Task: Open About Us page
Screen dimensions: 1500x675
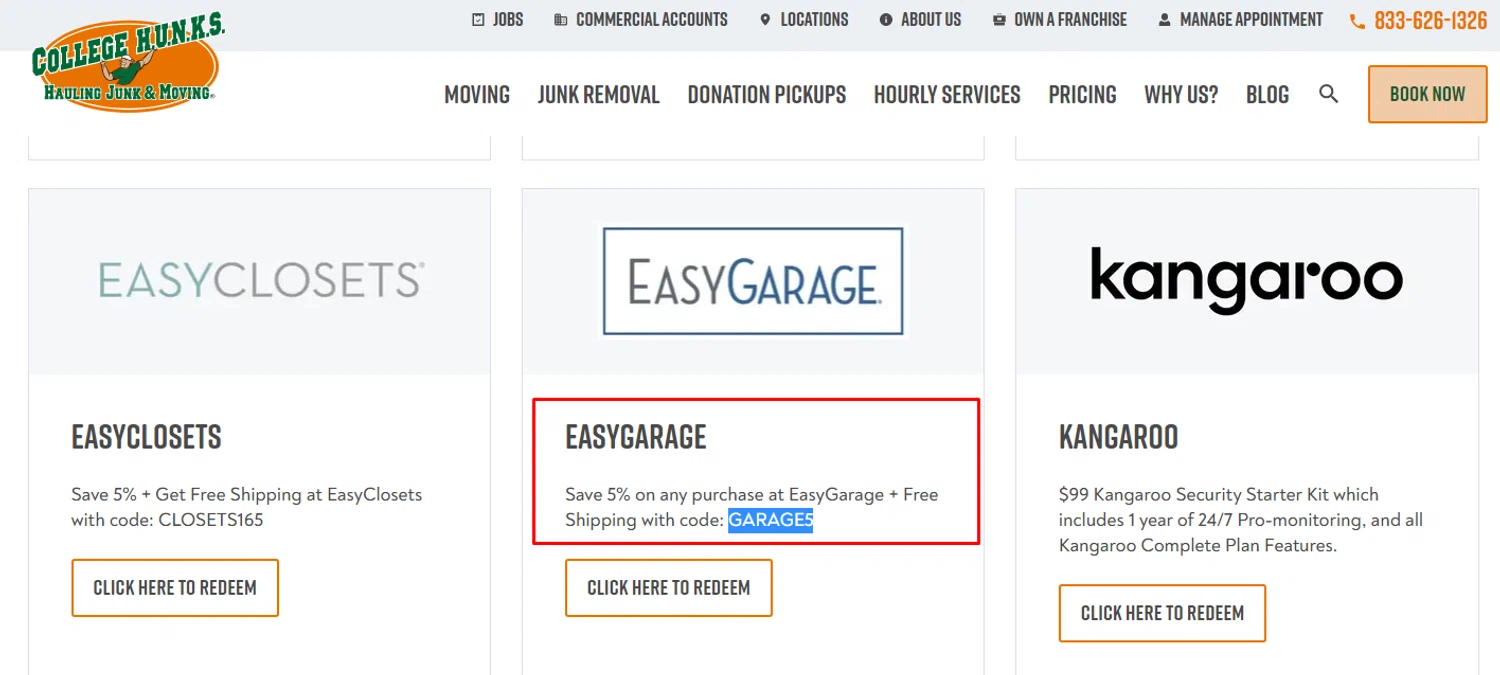Action: (x=931, y=19)
